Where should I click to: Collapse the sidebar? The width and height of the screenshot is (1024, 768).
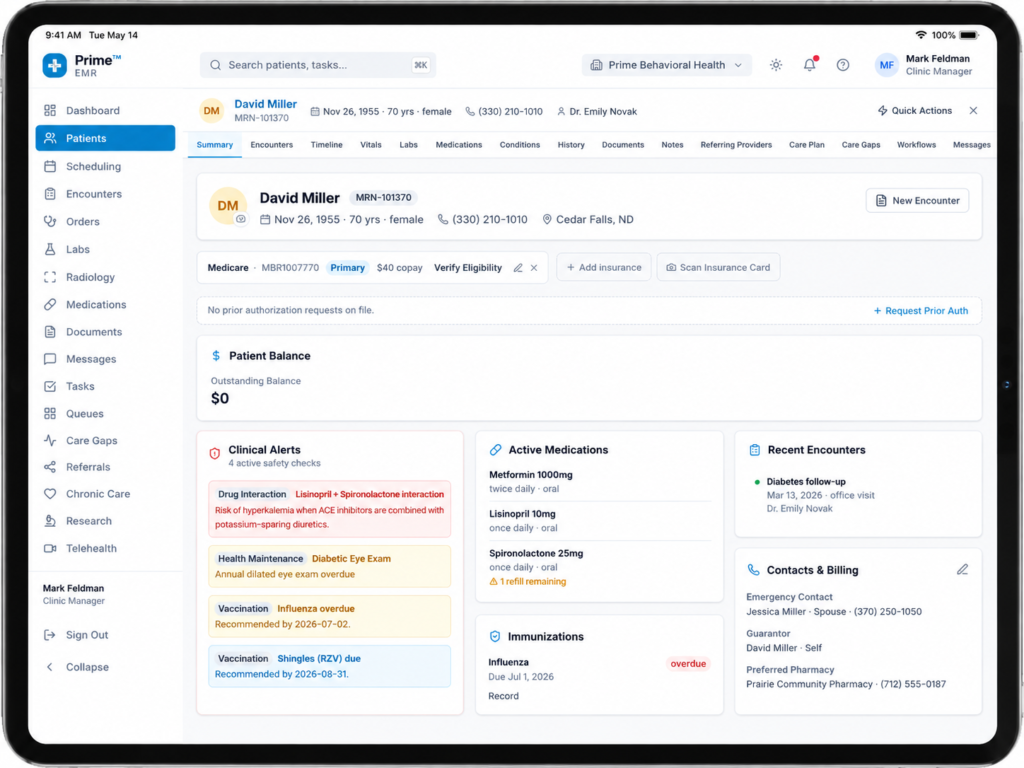(76, 667)
